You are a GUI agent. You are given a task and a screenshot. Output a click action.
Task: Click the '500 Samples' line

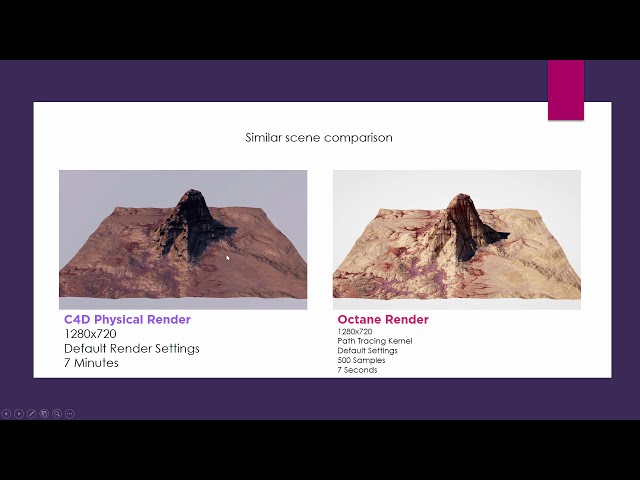[x=361, y=360]
